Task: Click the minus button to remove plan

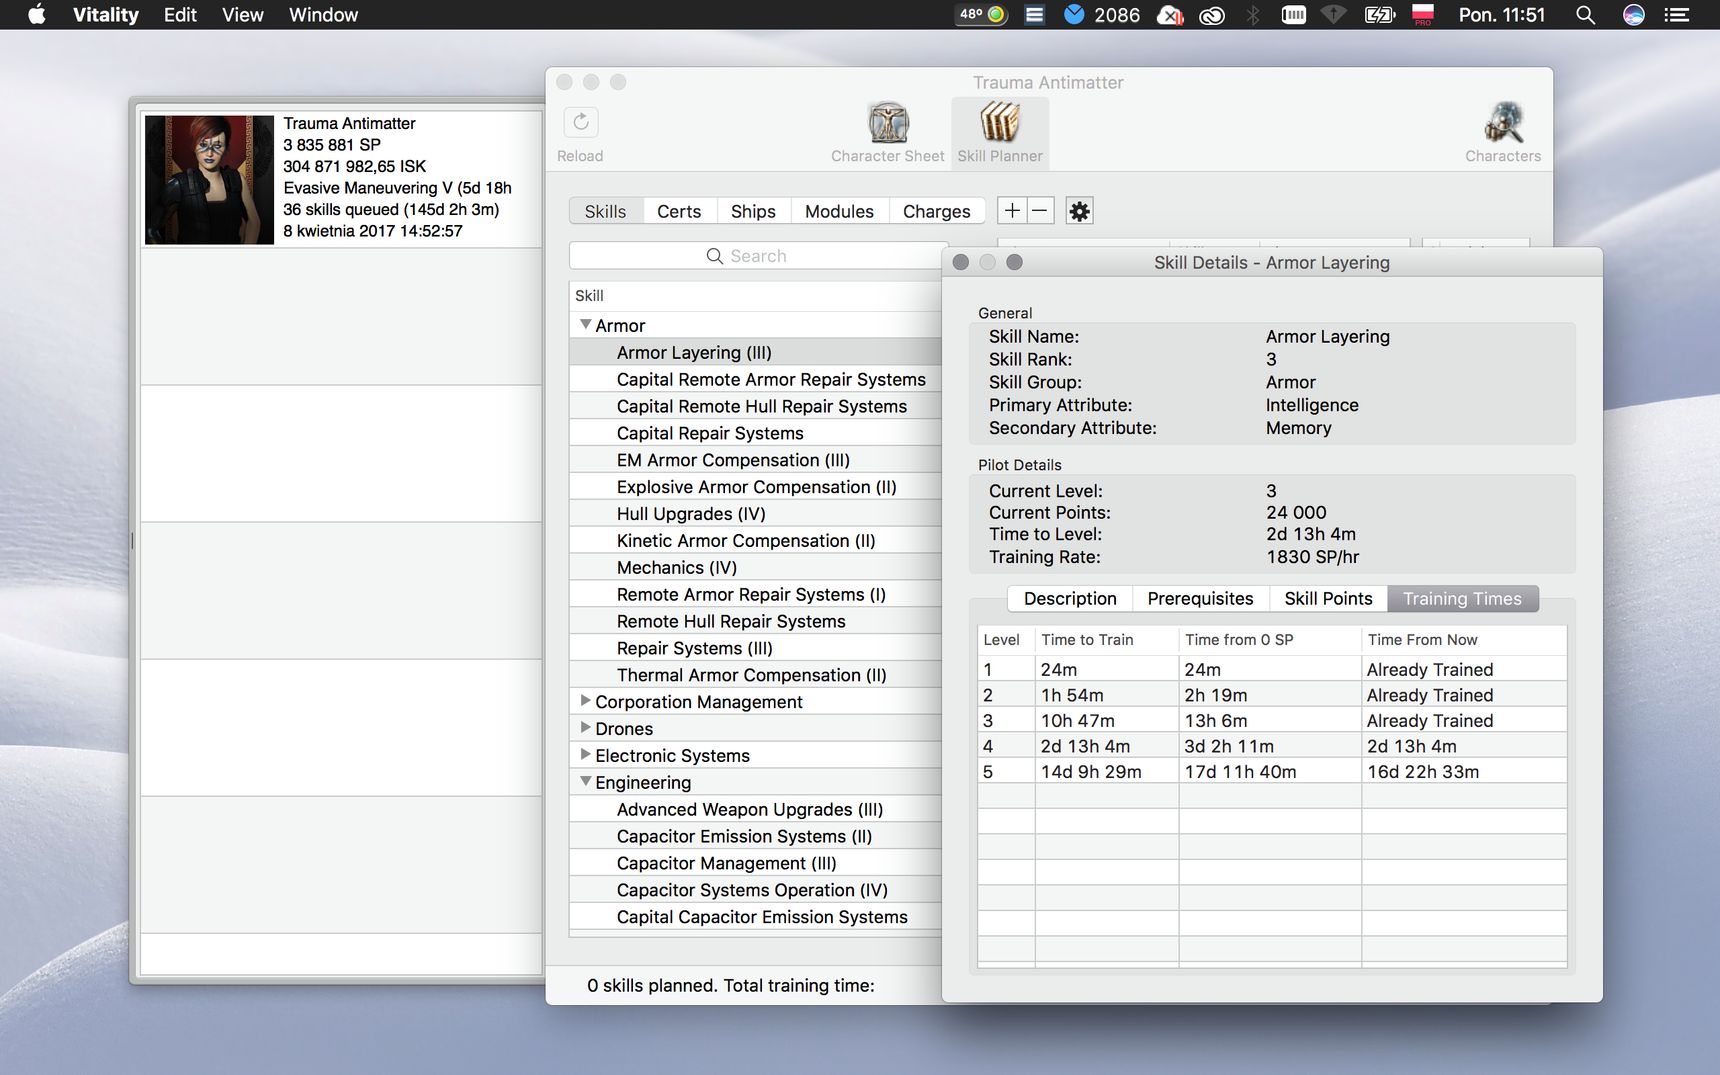Action: 1040,211
